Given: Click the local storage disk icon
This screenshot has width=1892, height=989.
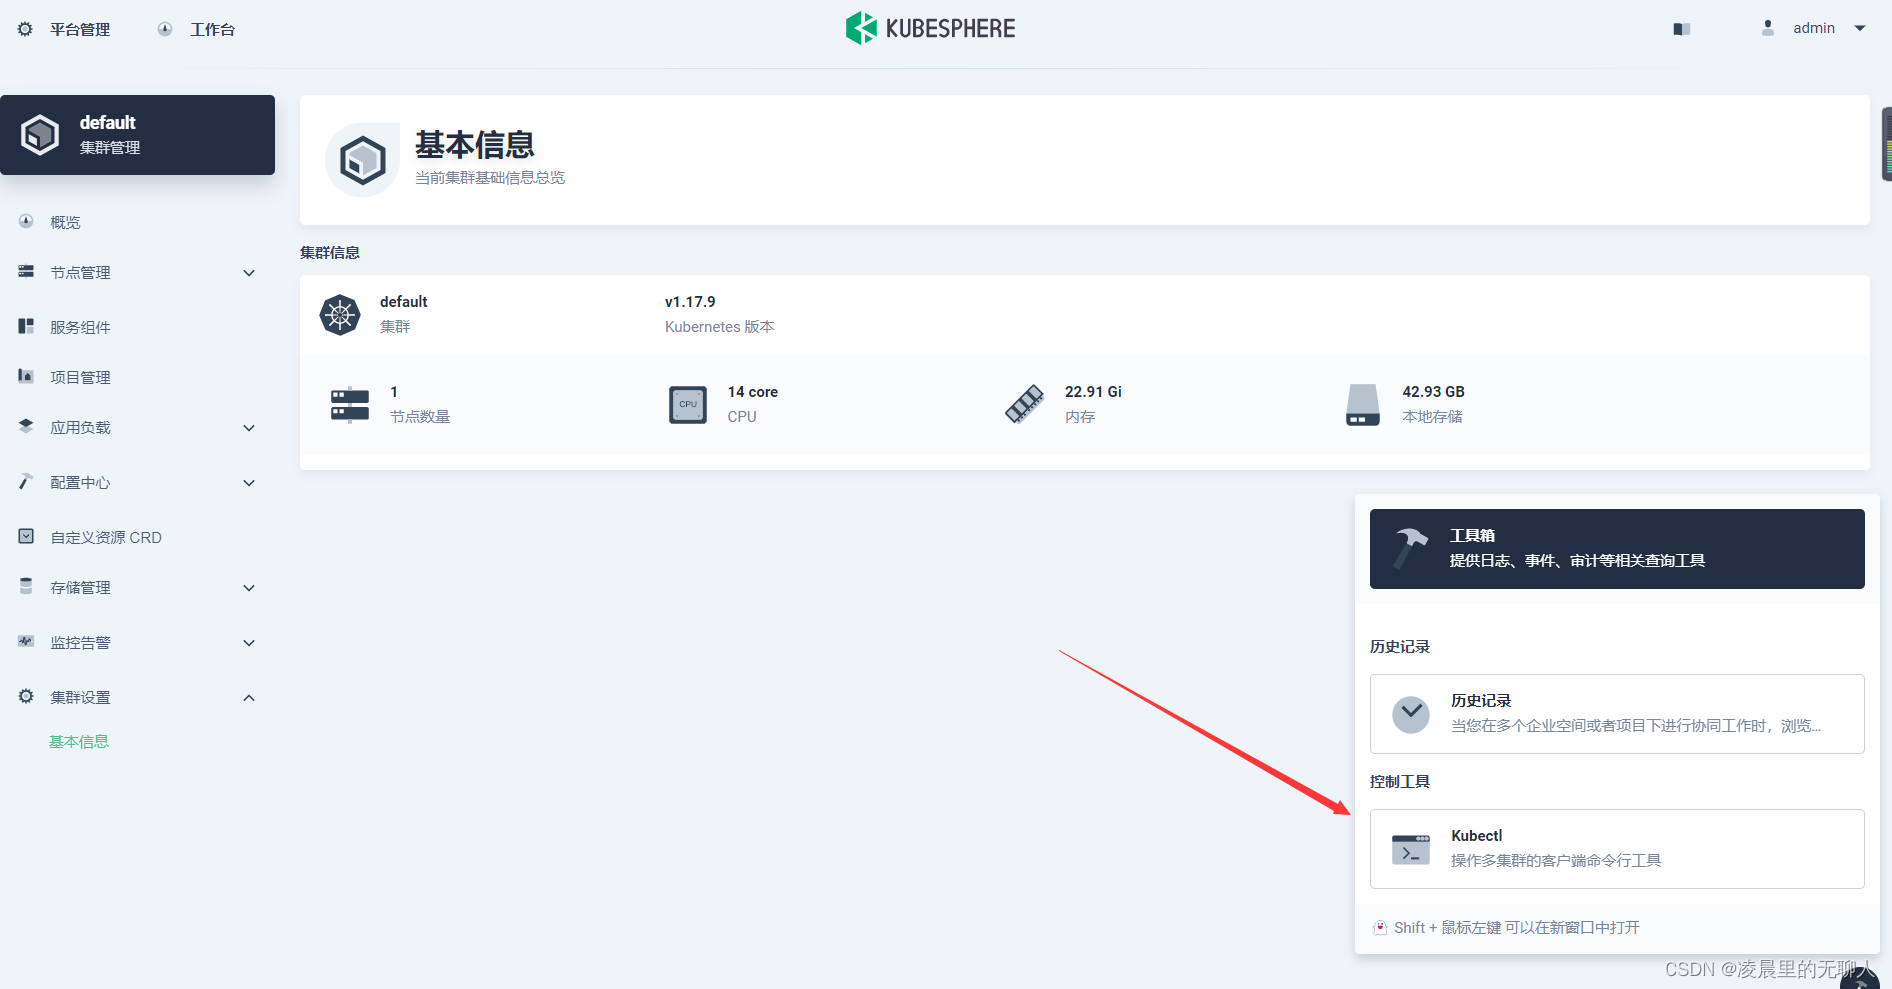Looking at the screenshot, I should tap(1363, 404).
